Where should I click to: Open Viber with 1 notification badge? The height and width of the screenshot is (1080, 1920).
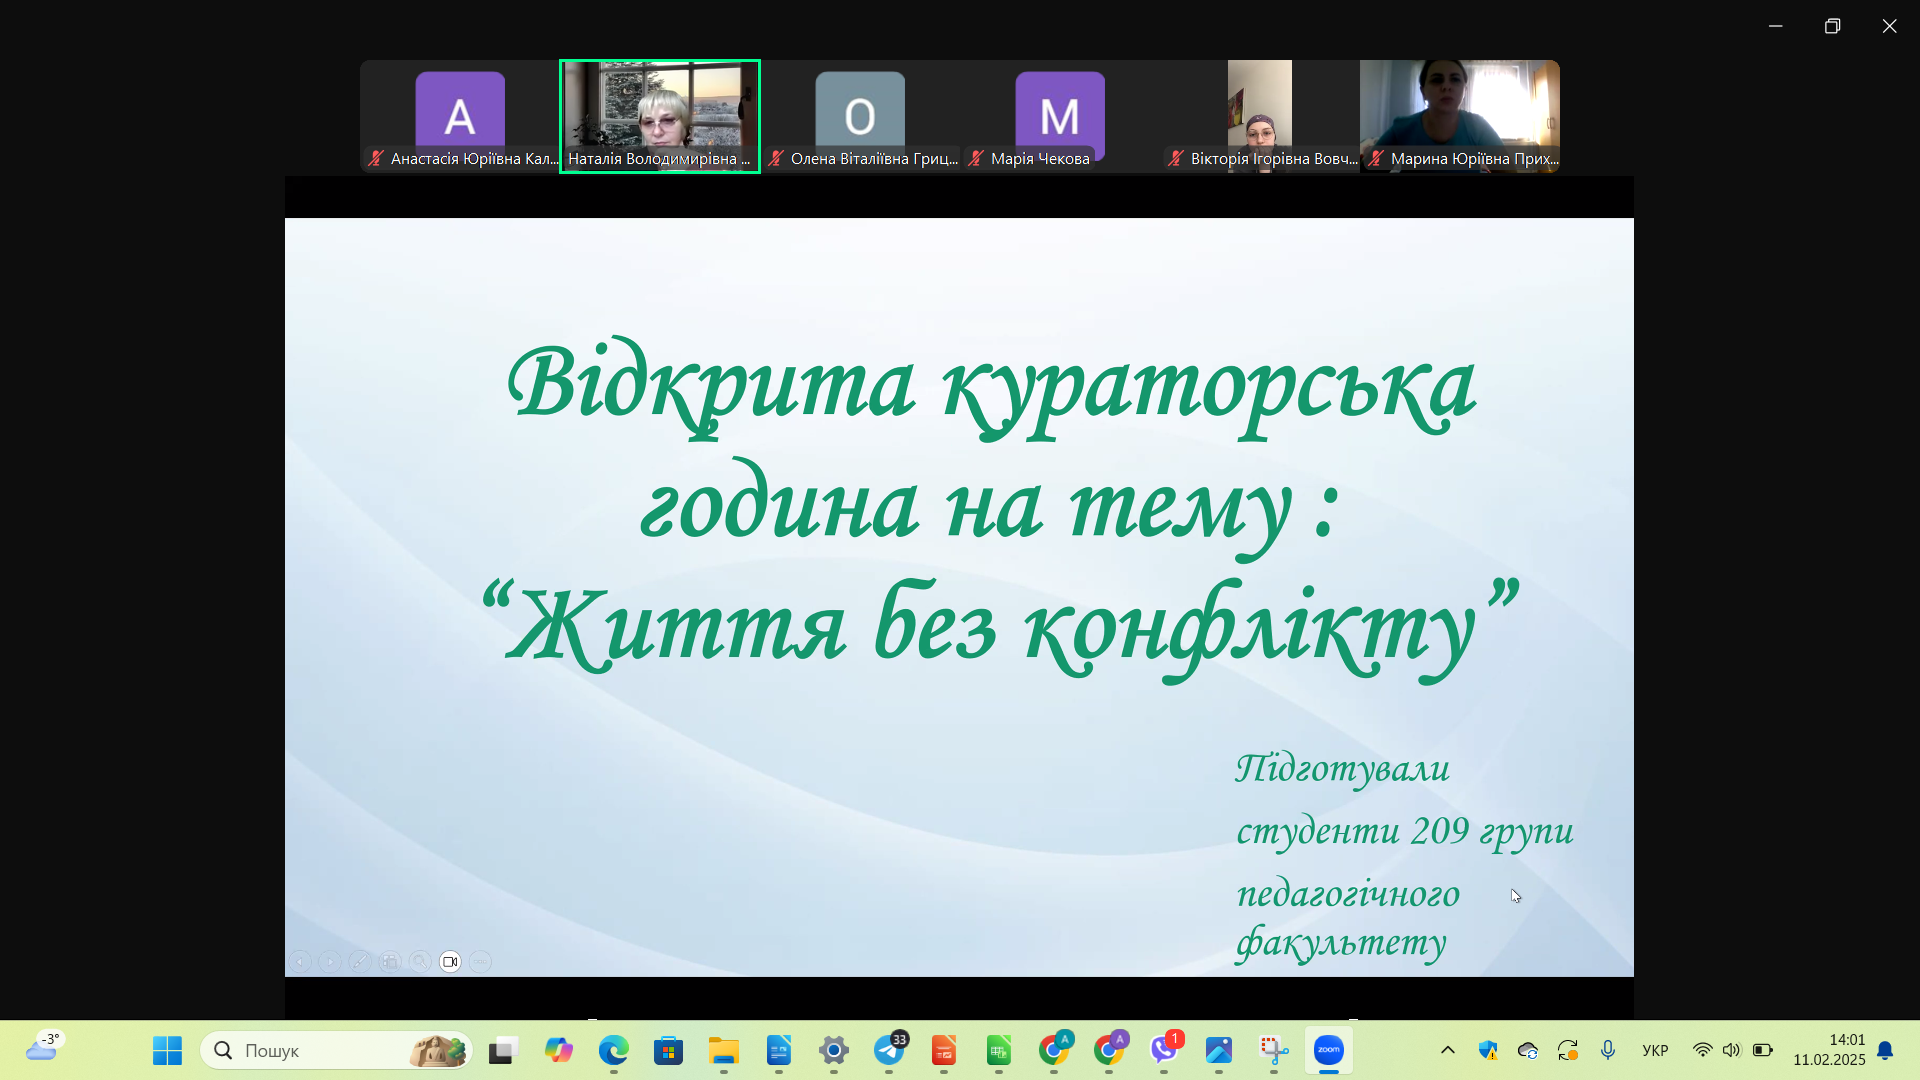click(x=1164, y=1050)
